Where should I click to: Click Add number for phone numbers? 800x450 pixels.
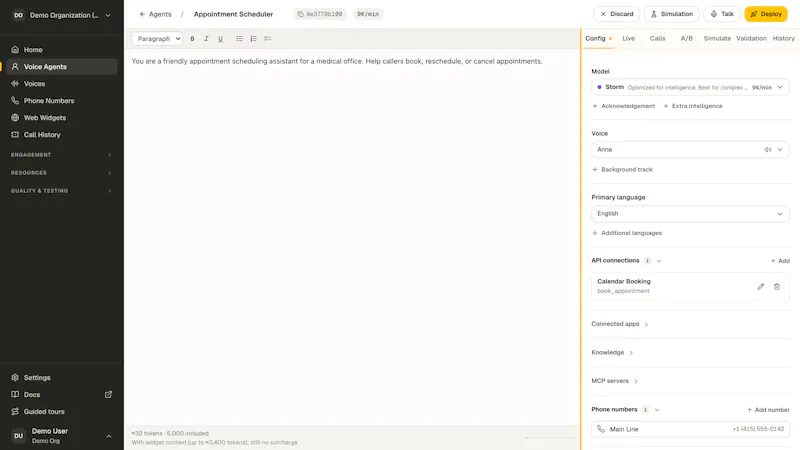pyautogui.click(x=768, y=410)
